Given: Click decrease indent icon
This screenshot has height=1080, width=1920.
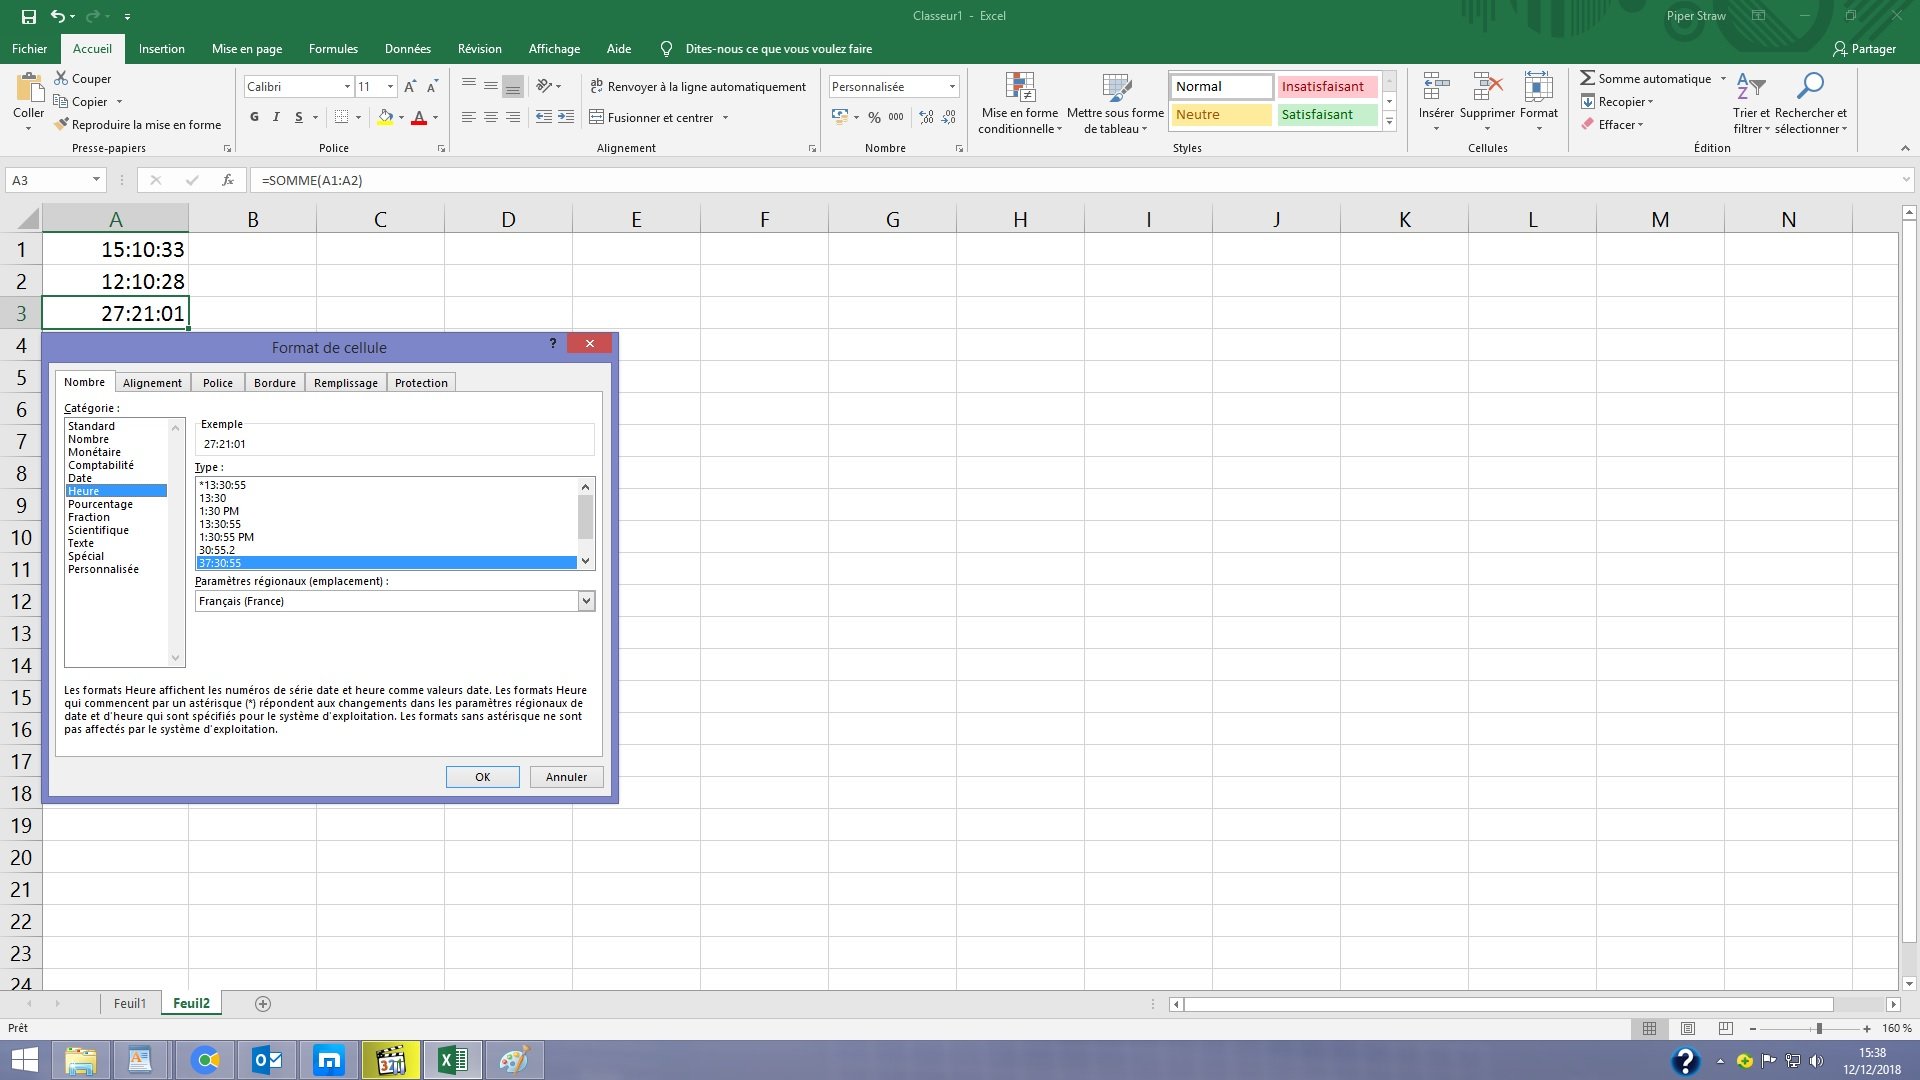Looking at the screenshot, I should (x=543, y=117).
